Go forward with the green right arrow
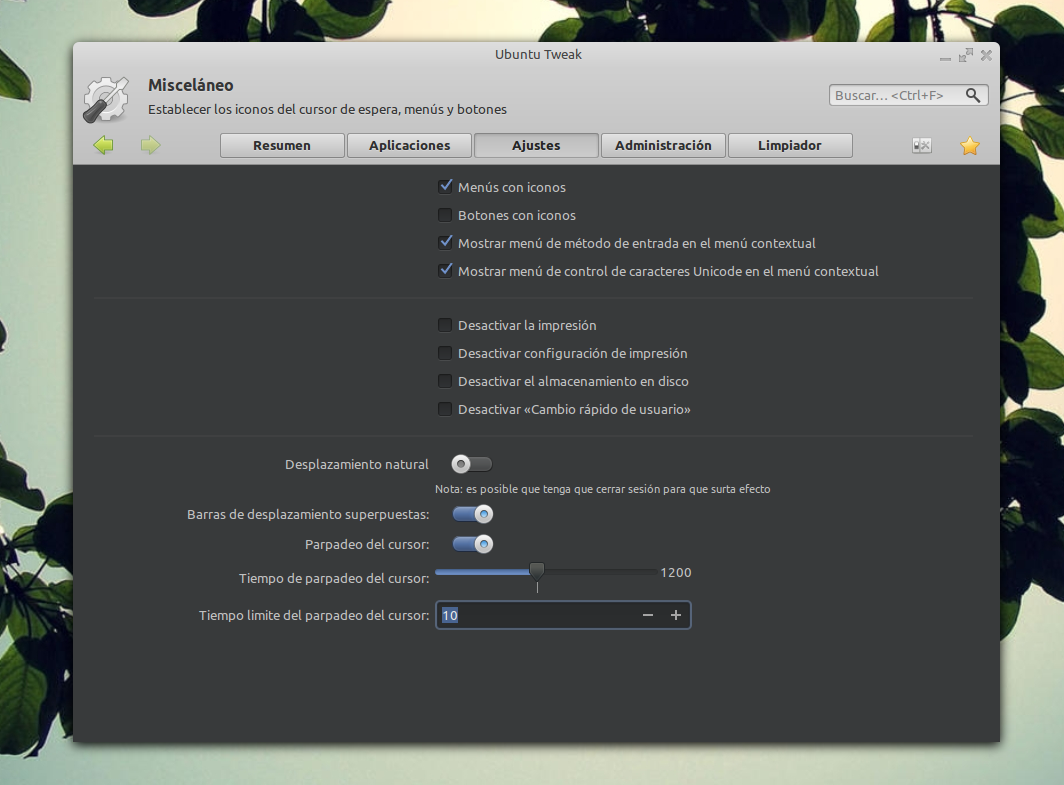 tap(151, 145)
